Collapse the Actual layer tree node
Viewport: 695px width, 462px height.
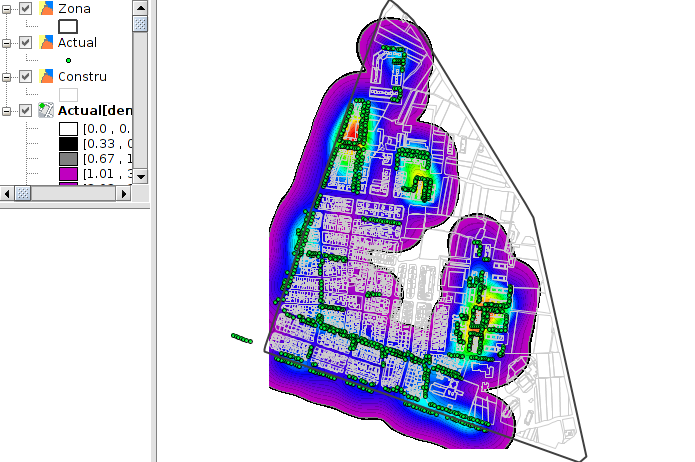8,43
